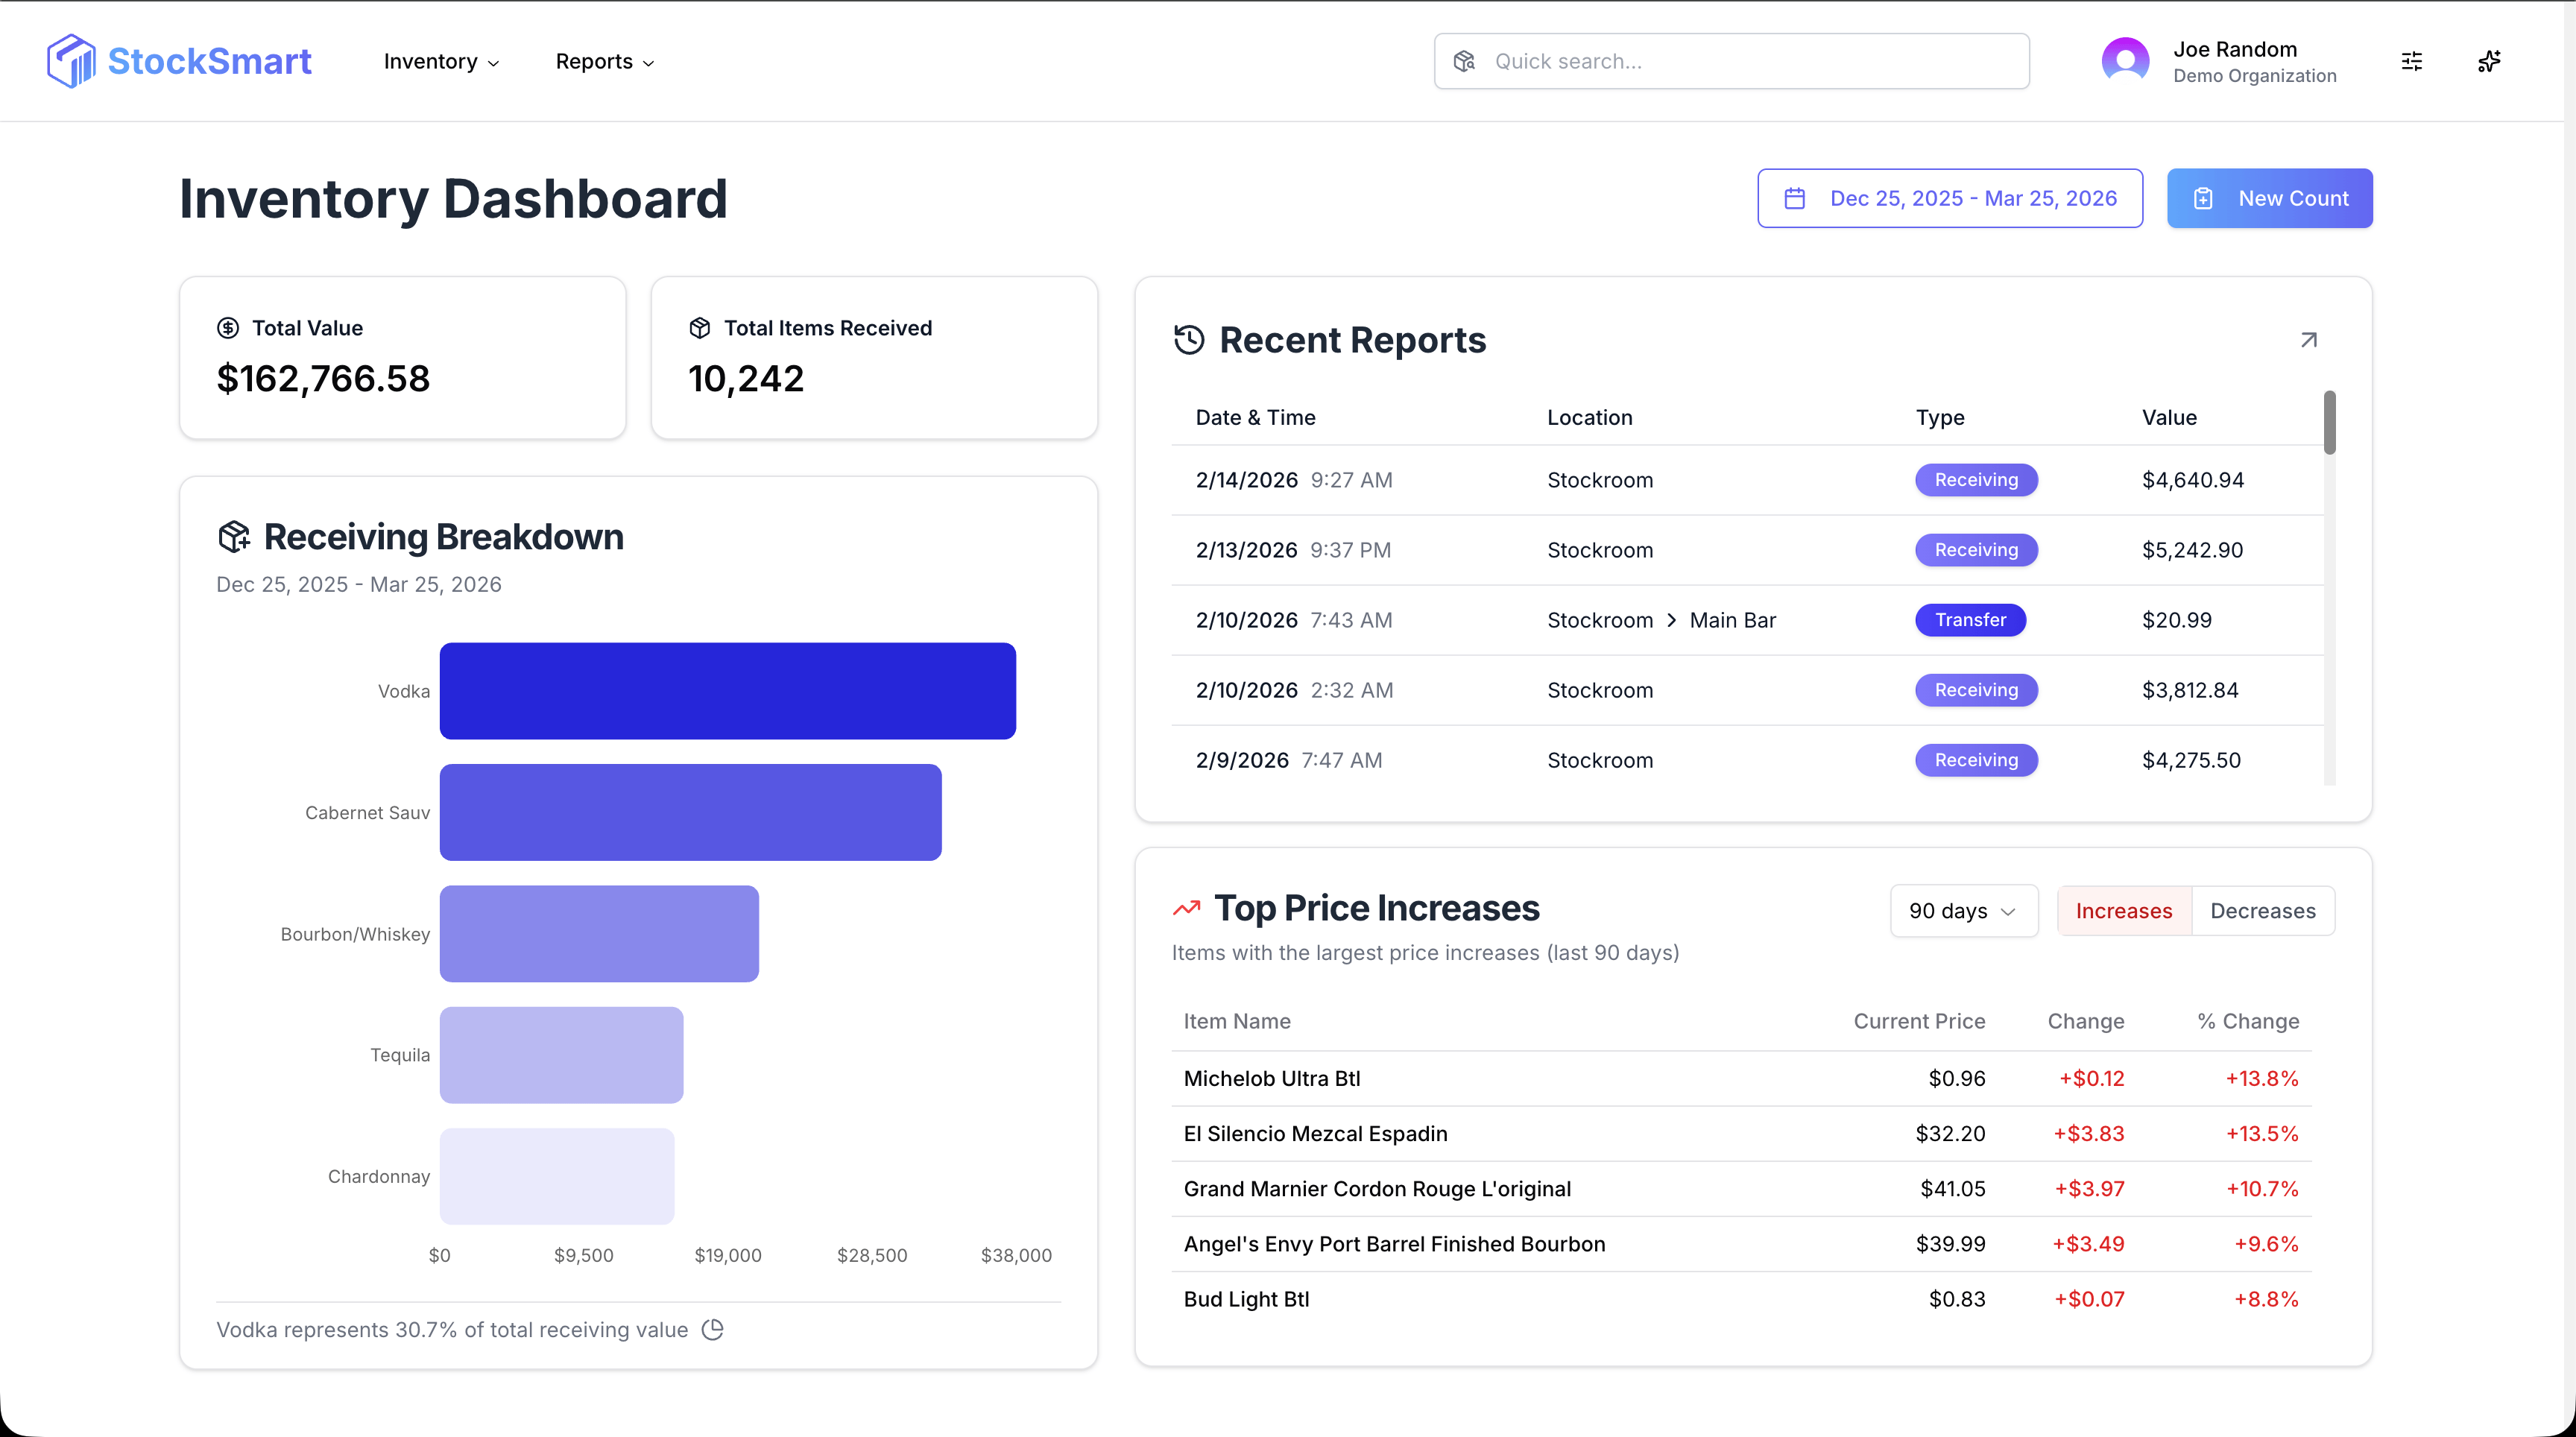Click the $4,640.94 report value
This screenshot has width=2576, height=1437.
point(2192,480)
